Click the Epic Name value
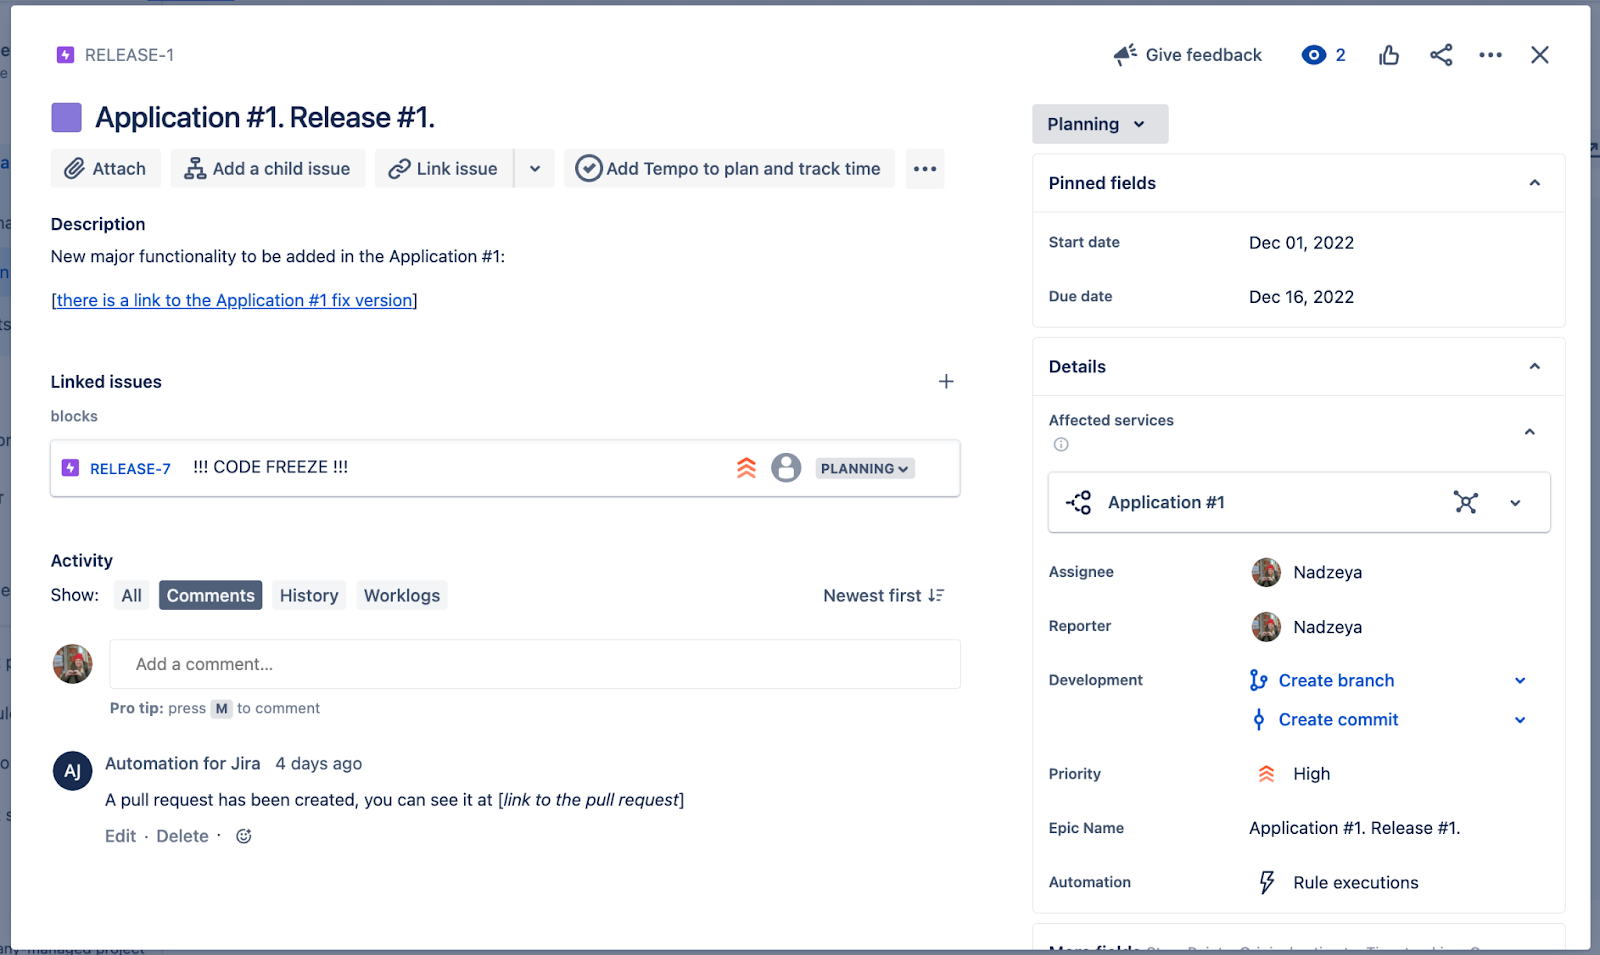This screenshot has width=1600, height=955. tap(1354, 828)
